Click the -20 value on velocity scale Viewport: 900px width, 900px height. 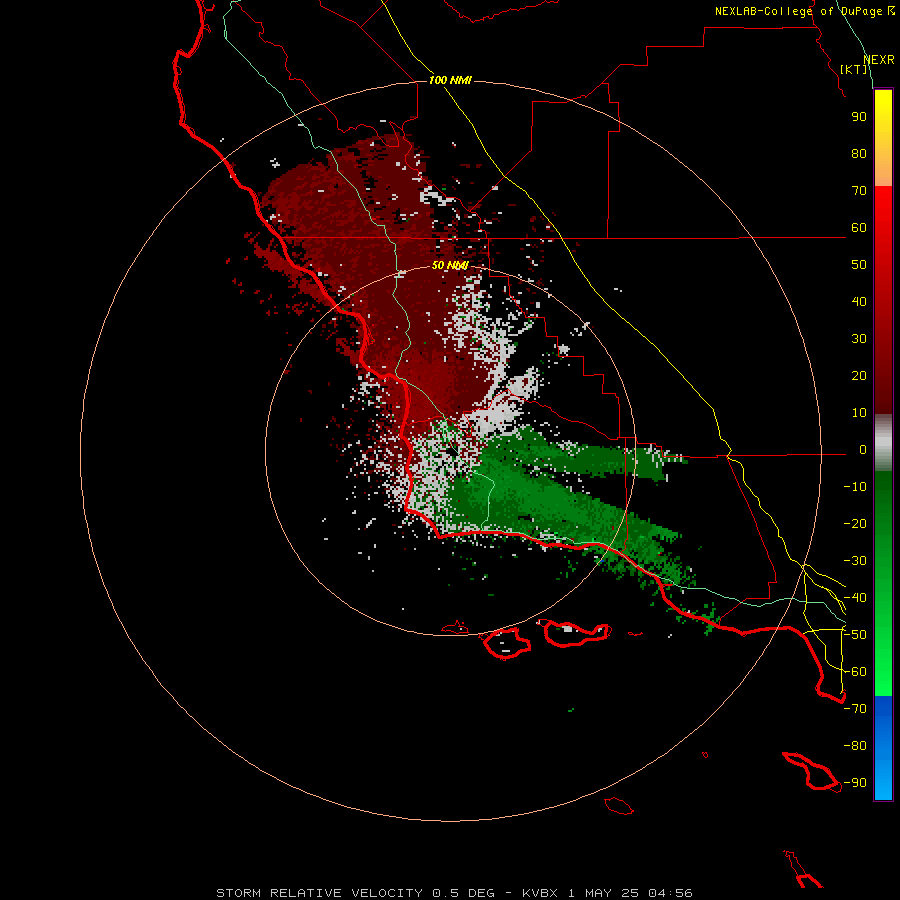855,523
